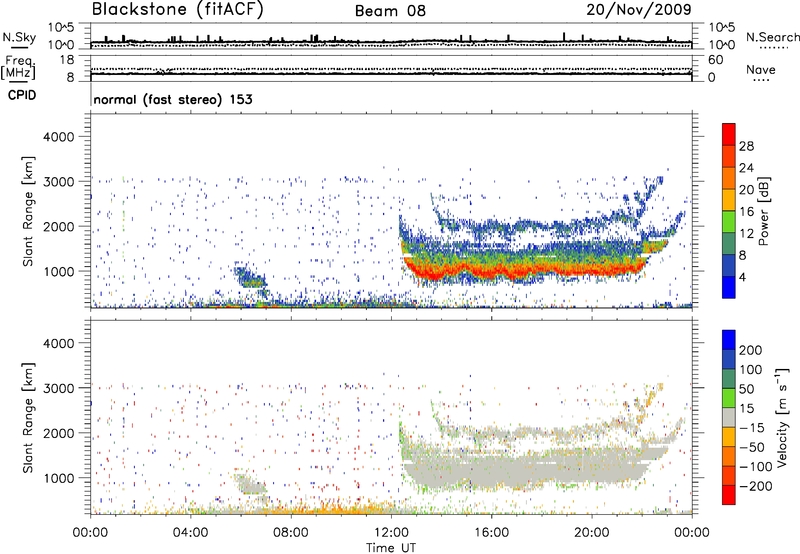Click the "4" label on Power scale
The image size is (800, 554).
pyautogui.click(x=742, y=277)
